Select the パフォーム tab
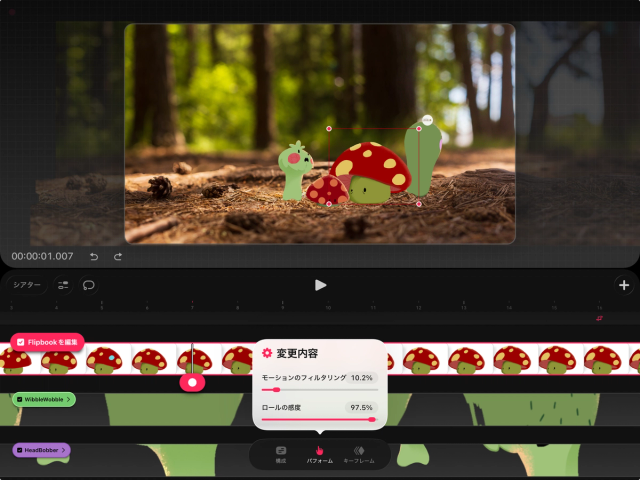The image size is (640, 480). tap(320, 454)
